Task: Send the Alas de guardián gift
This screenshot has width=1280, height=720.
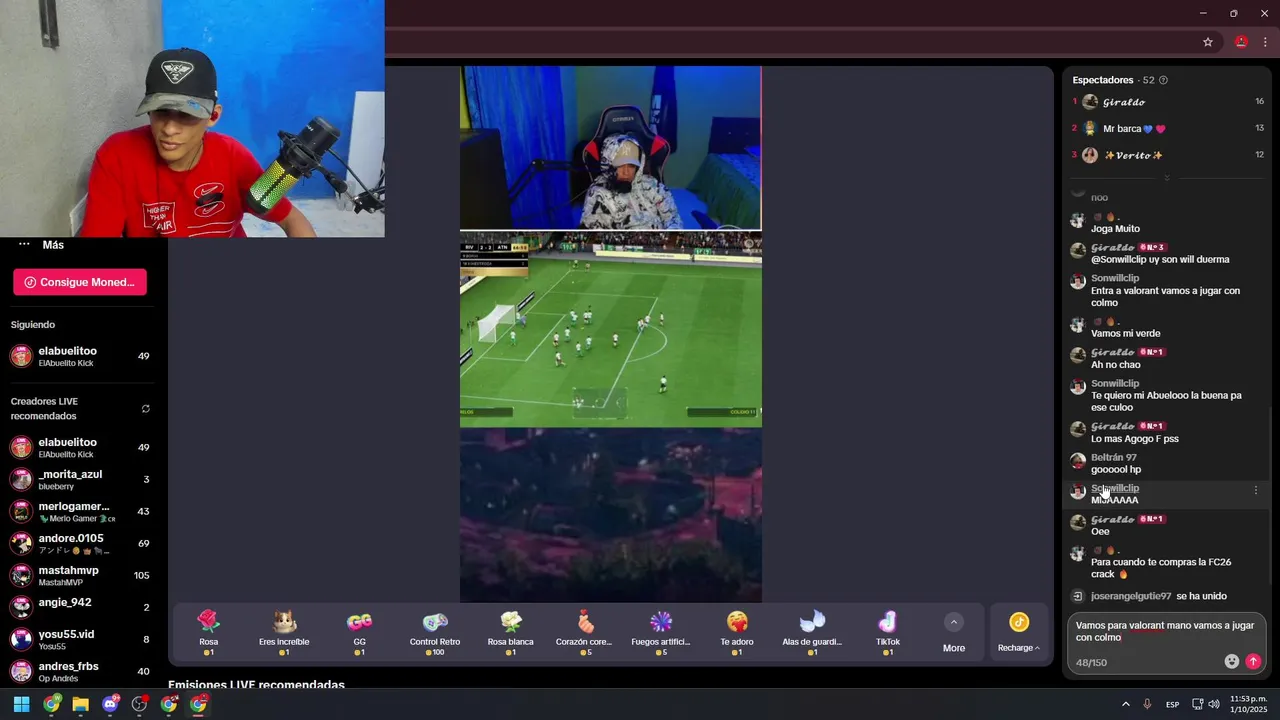Action: 812,632
